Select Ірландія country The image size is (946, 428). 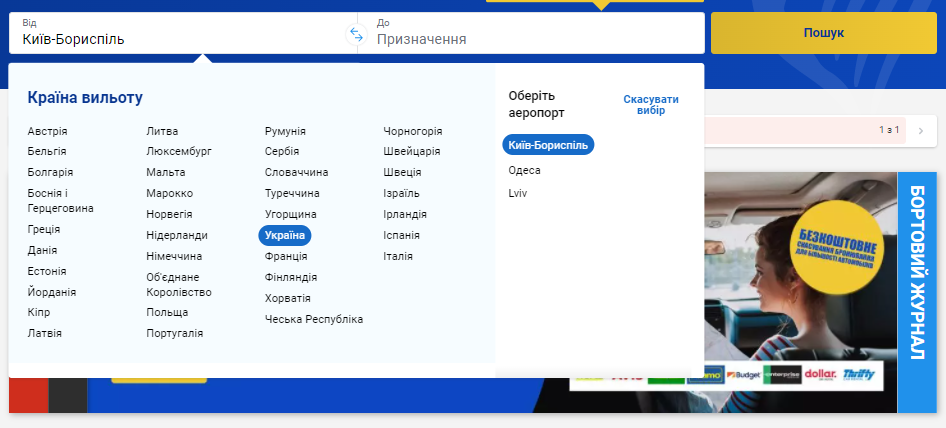[405, 214]
